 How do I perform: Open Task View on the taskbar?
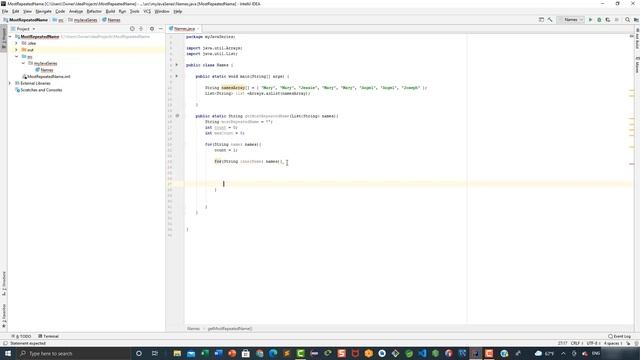pos(155,353)
